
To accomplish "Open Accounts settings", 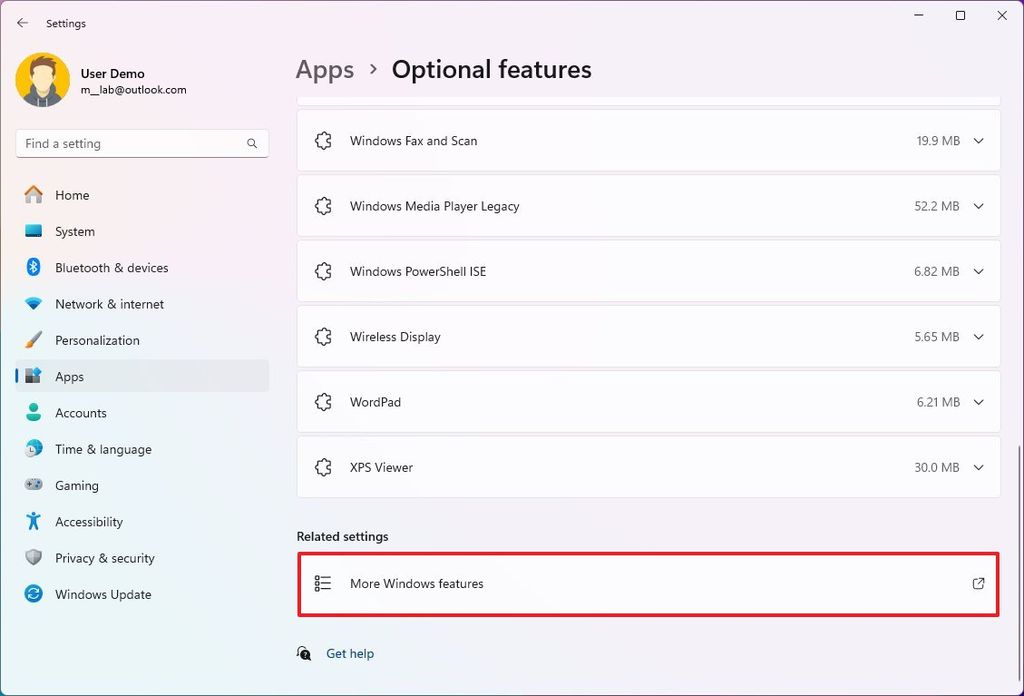I will pos(81,412).
